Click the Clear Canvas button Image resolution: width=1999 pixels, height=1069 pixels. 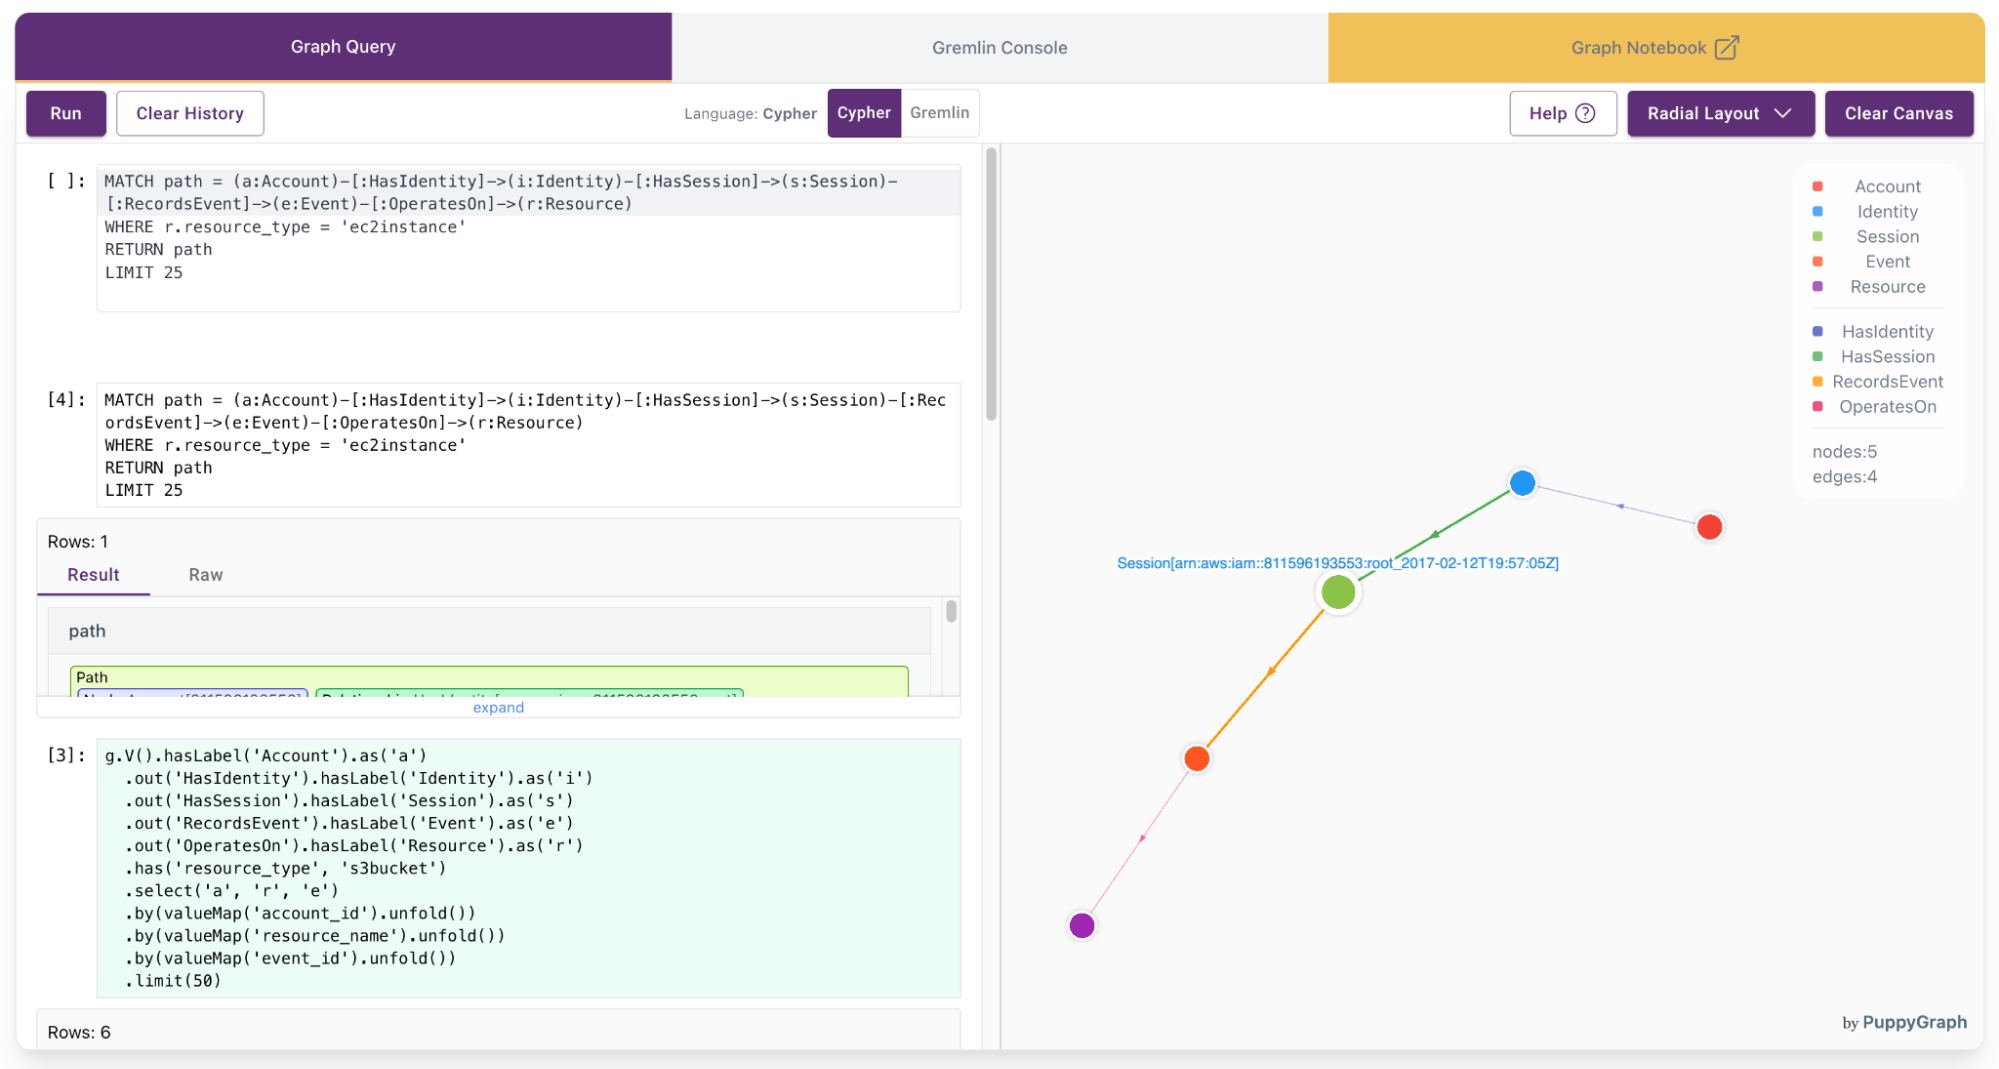pyautogui.click(x=1898, y=113)
